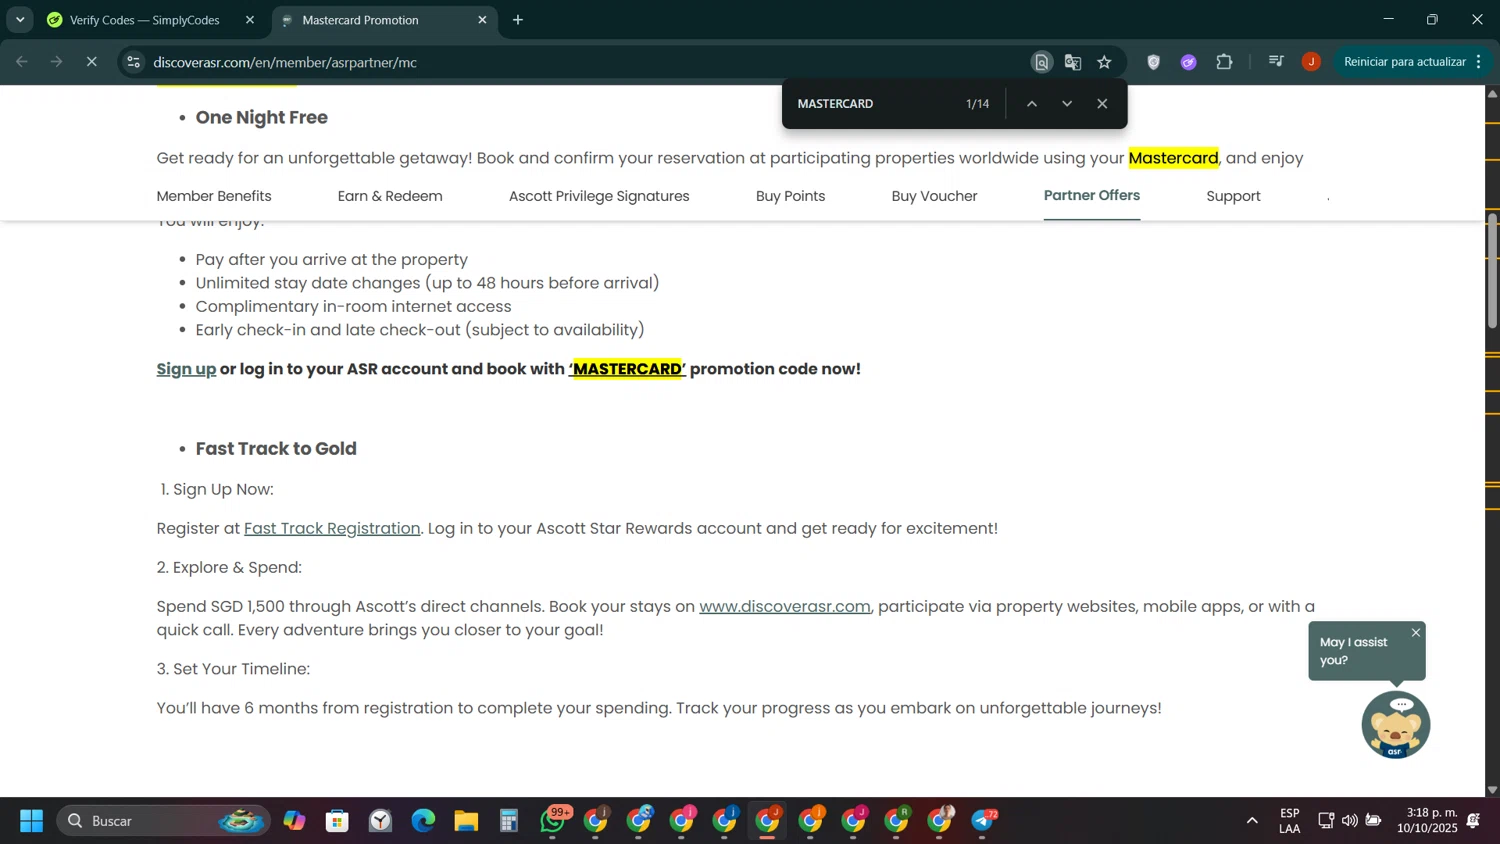Go back to the previous page
The width and height of the screenshot is (1500, 844).
point(22,62)
